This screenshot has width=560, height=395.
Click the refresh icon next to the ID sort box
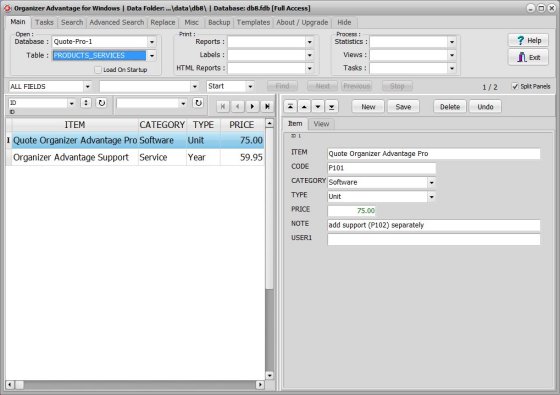click(x=102, y=103)
